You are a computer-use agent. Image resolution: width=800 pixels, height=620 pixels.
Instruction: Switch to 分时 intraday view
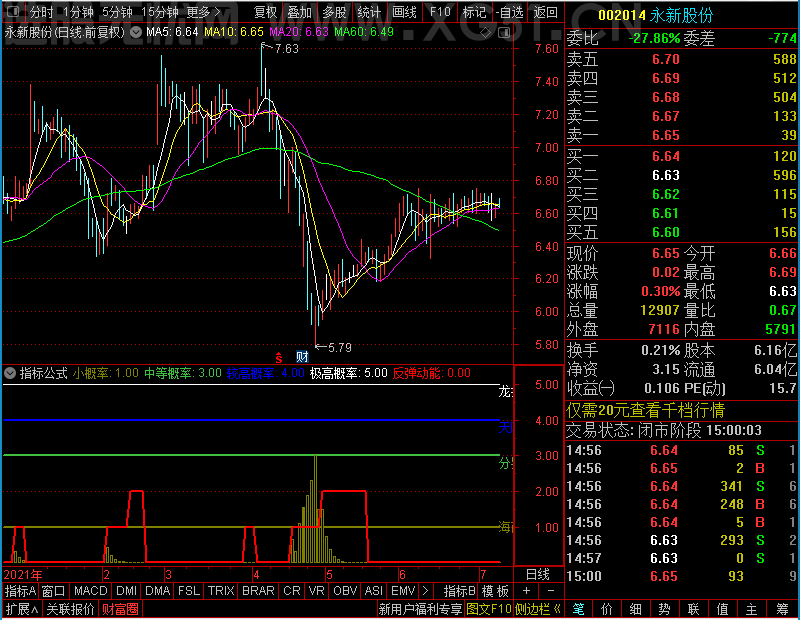(41, 12)
